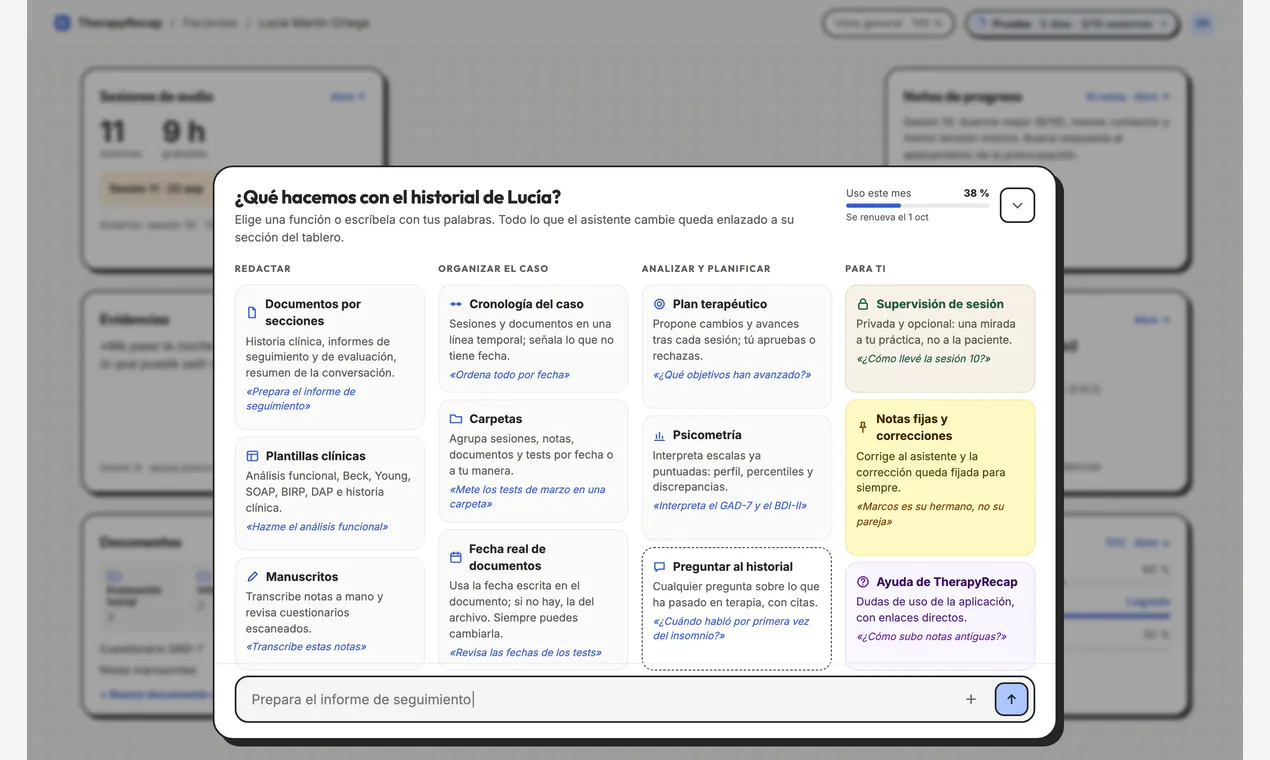Click the document icon beside Documentos por secciones
Image resolution: width=1270 pixels, height=760 pixels.
252,312
